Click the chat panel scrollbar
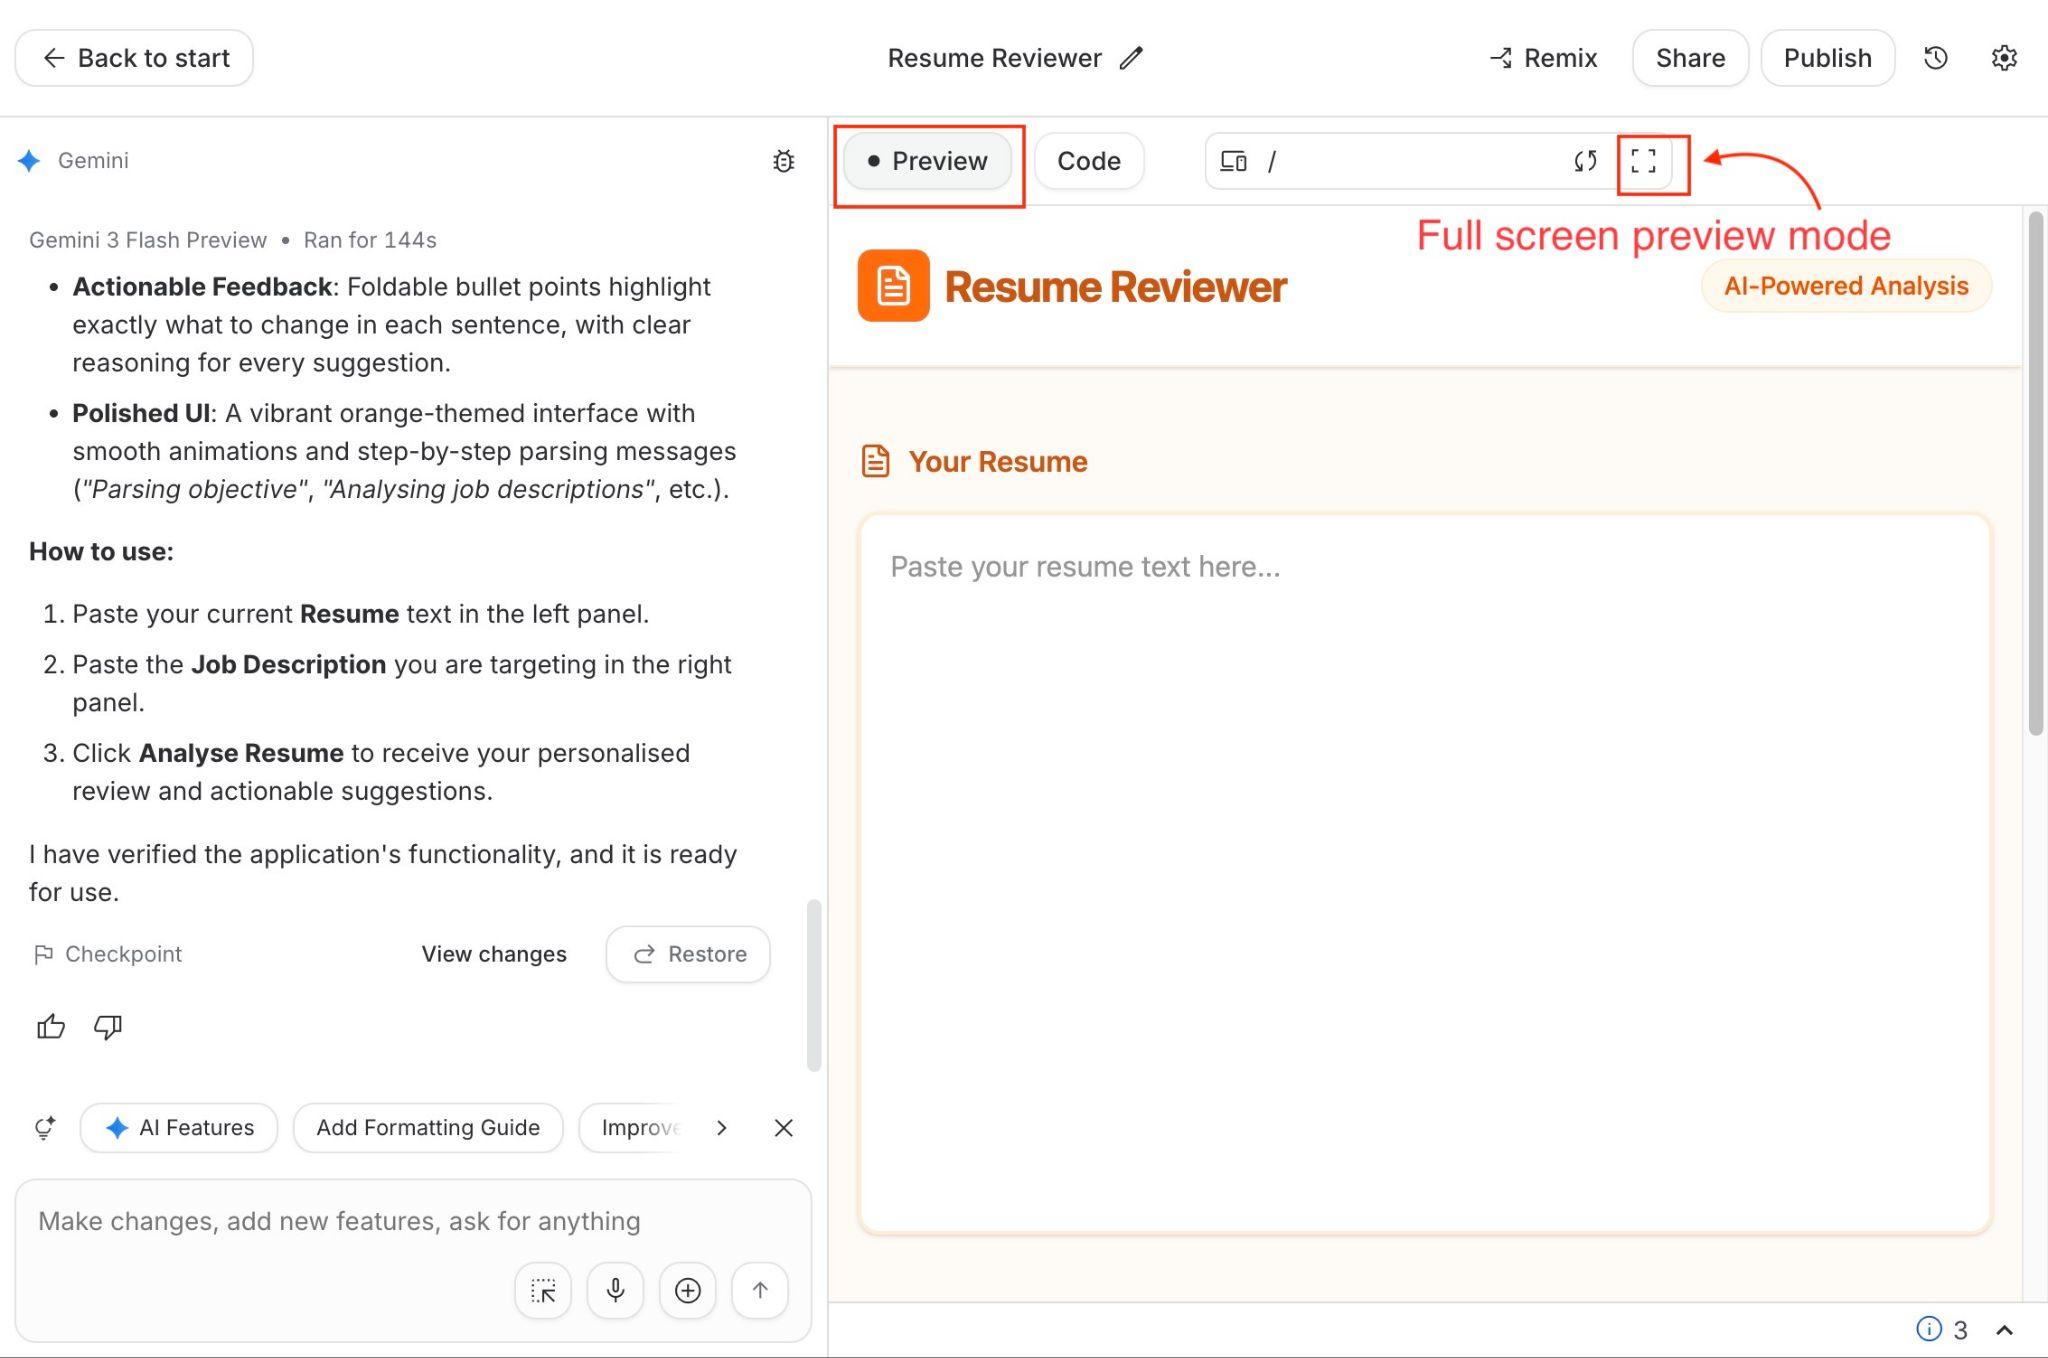This screenshot has height=1358, width=2048. coord(814,985)
